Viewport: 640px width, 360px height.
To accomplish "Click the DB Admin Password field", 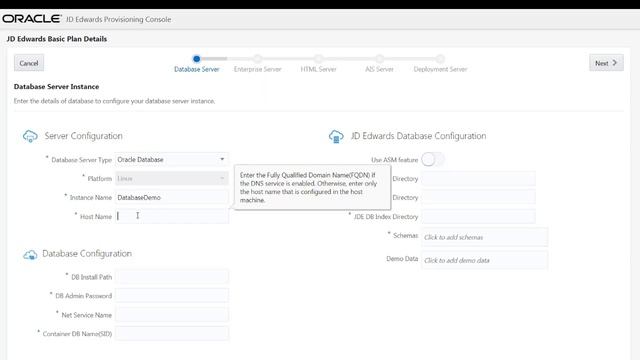I will coord(171,296).
